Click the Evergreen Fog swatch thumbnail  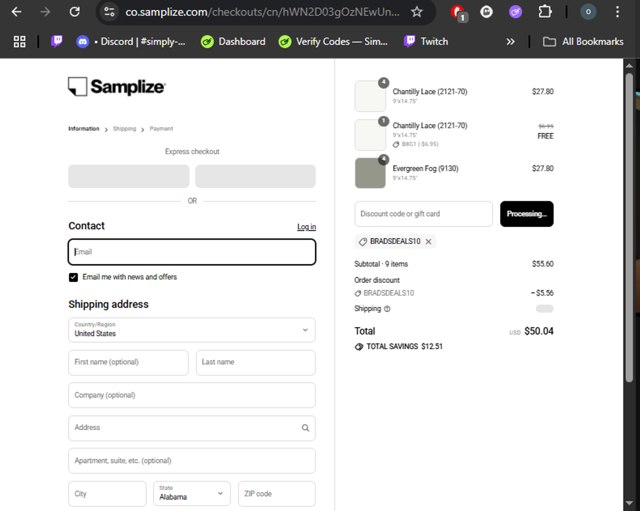370,173
